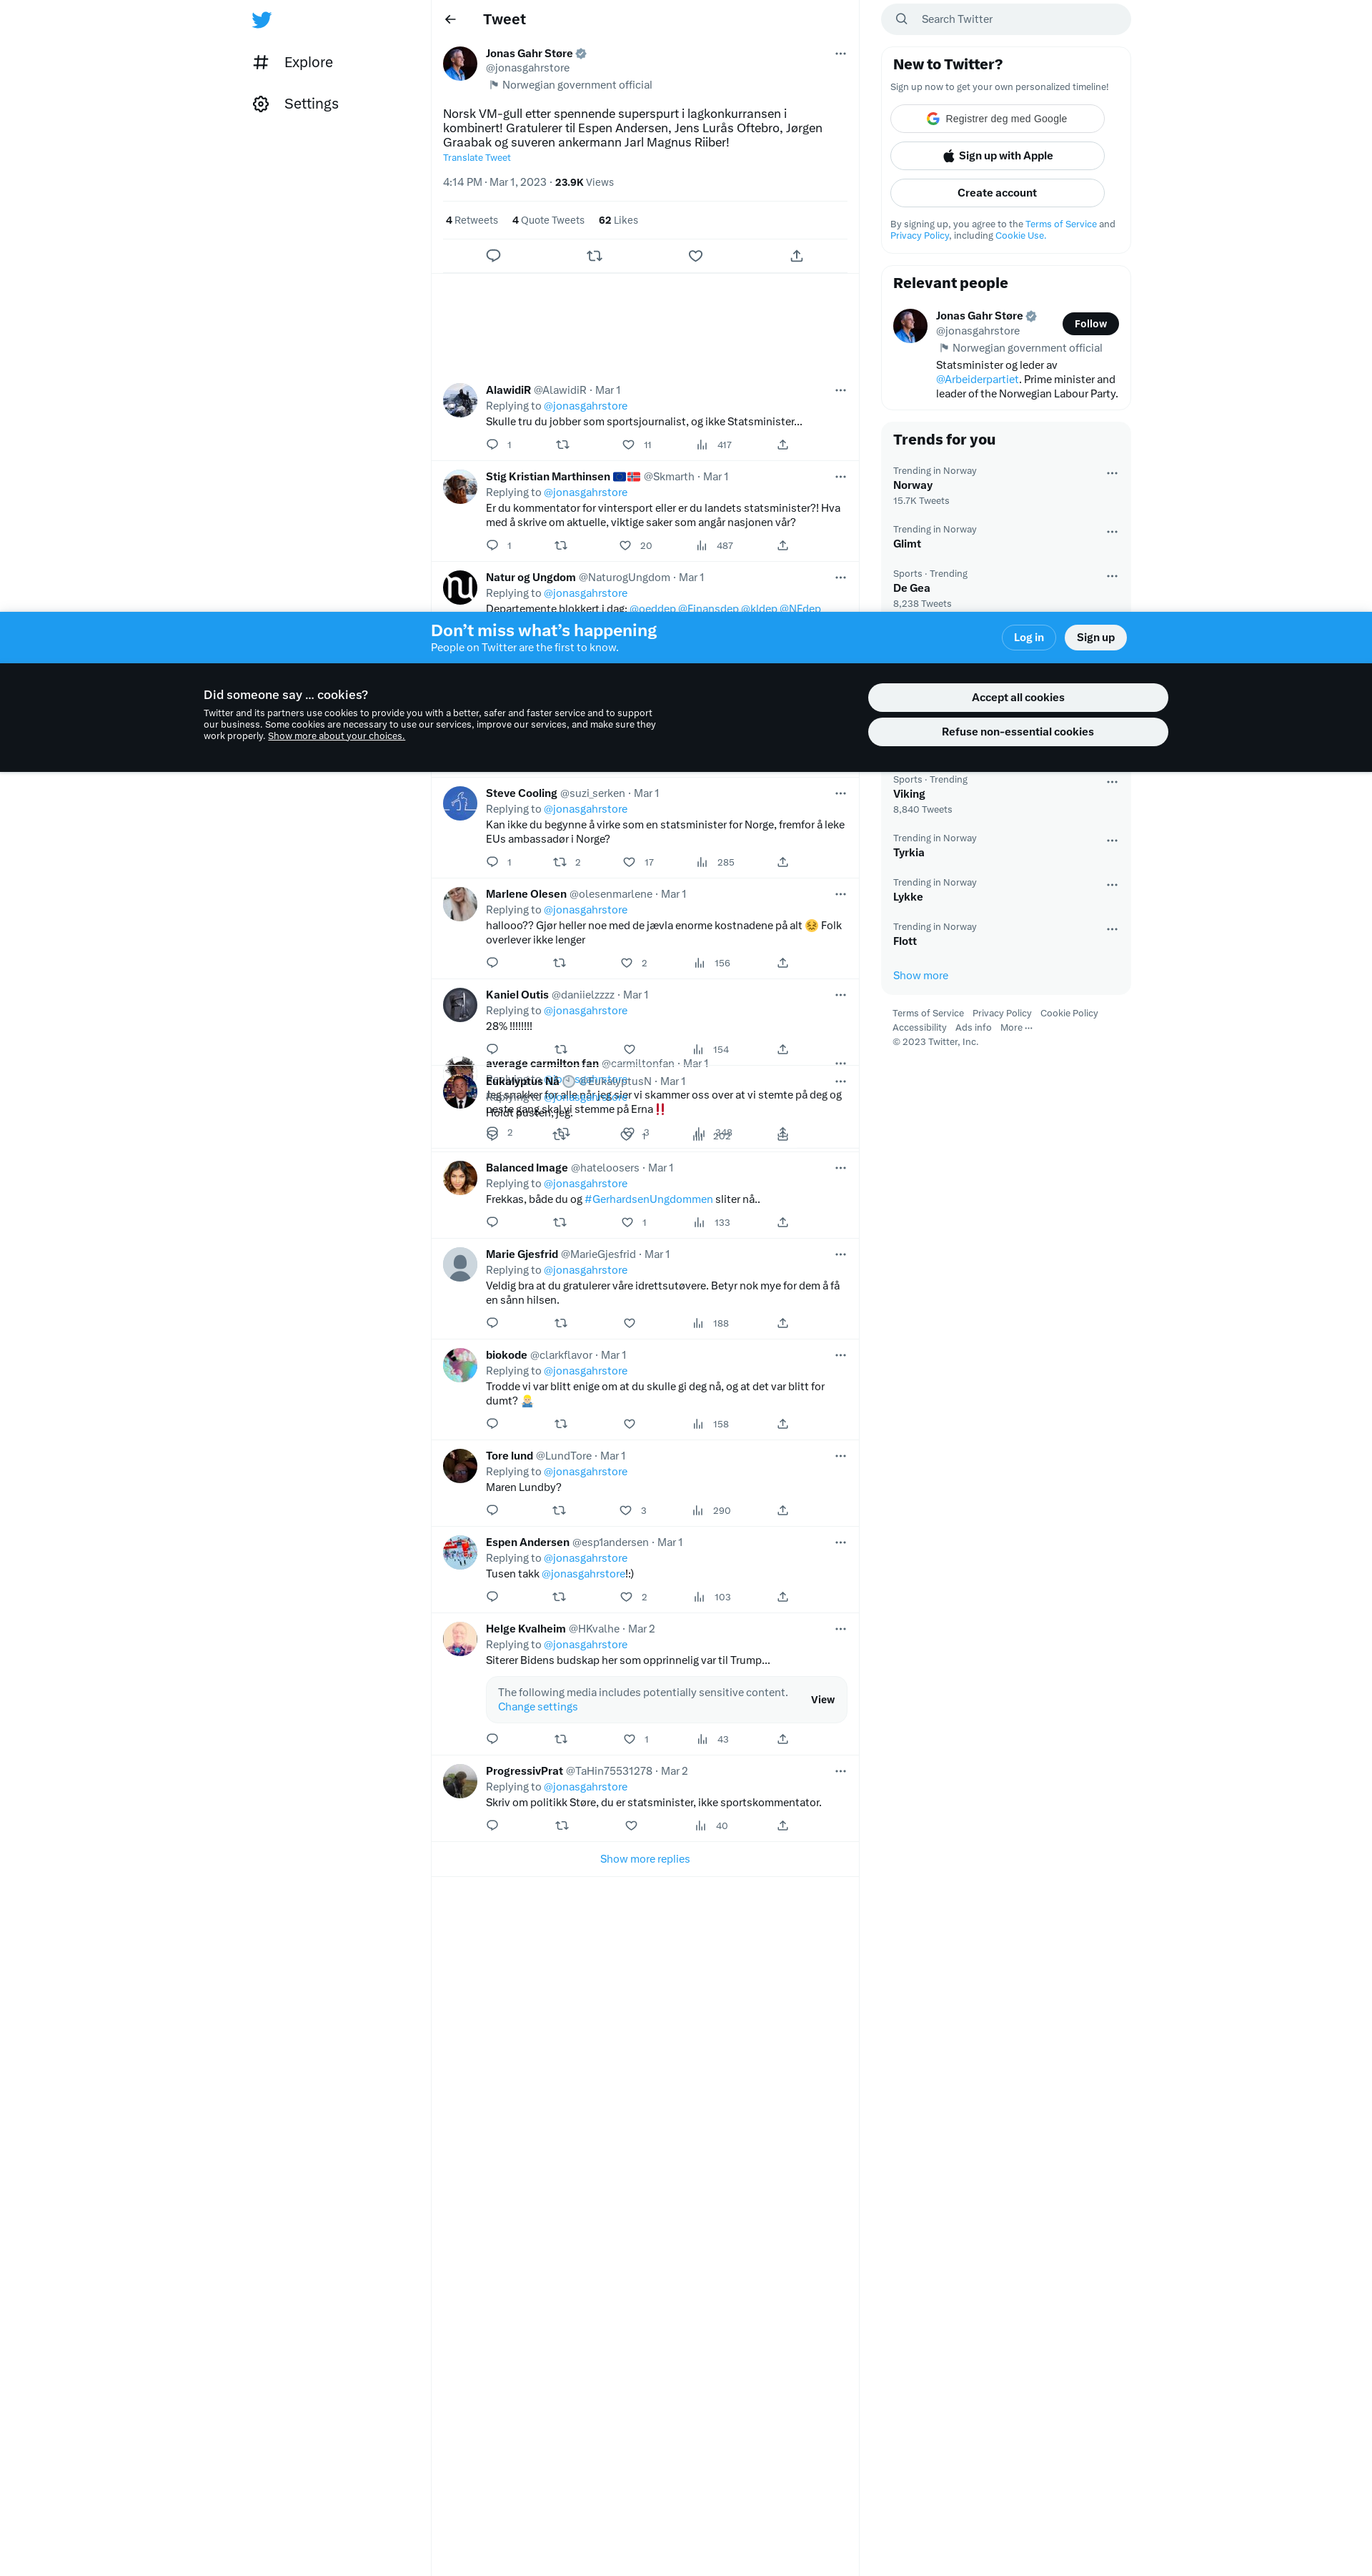Click Change settings for sensitive content
Screen dimensions: 1372x2576
point(538,1708)
